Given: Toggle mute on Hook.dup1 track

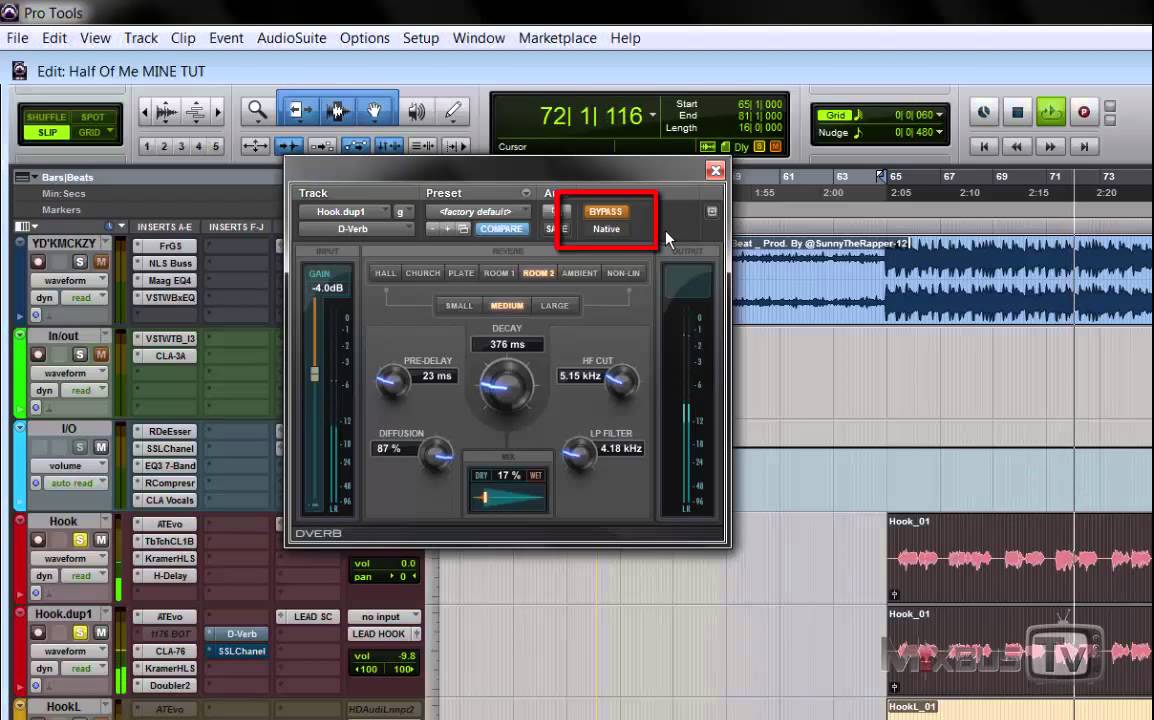Looking at the screenshot, I should 101,632.
